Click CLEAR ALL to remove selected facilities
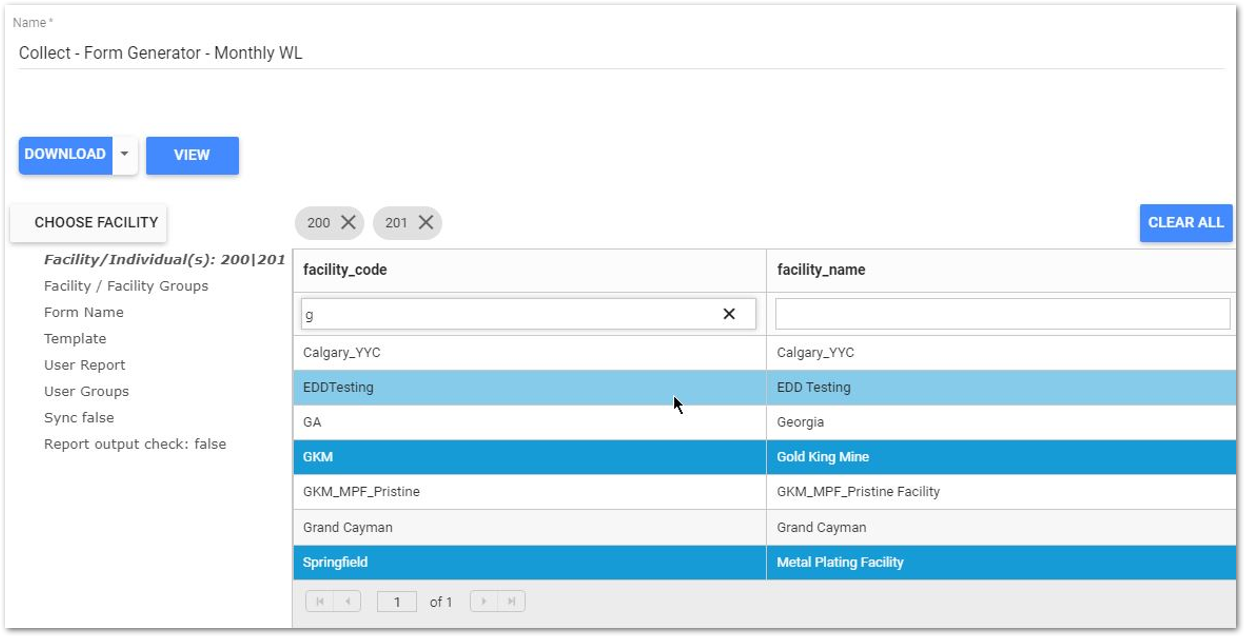The height and width of the screenshot is (637, 1245). pyautogui.click(x=1186, y=222)
